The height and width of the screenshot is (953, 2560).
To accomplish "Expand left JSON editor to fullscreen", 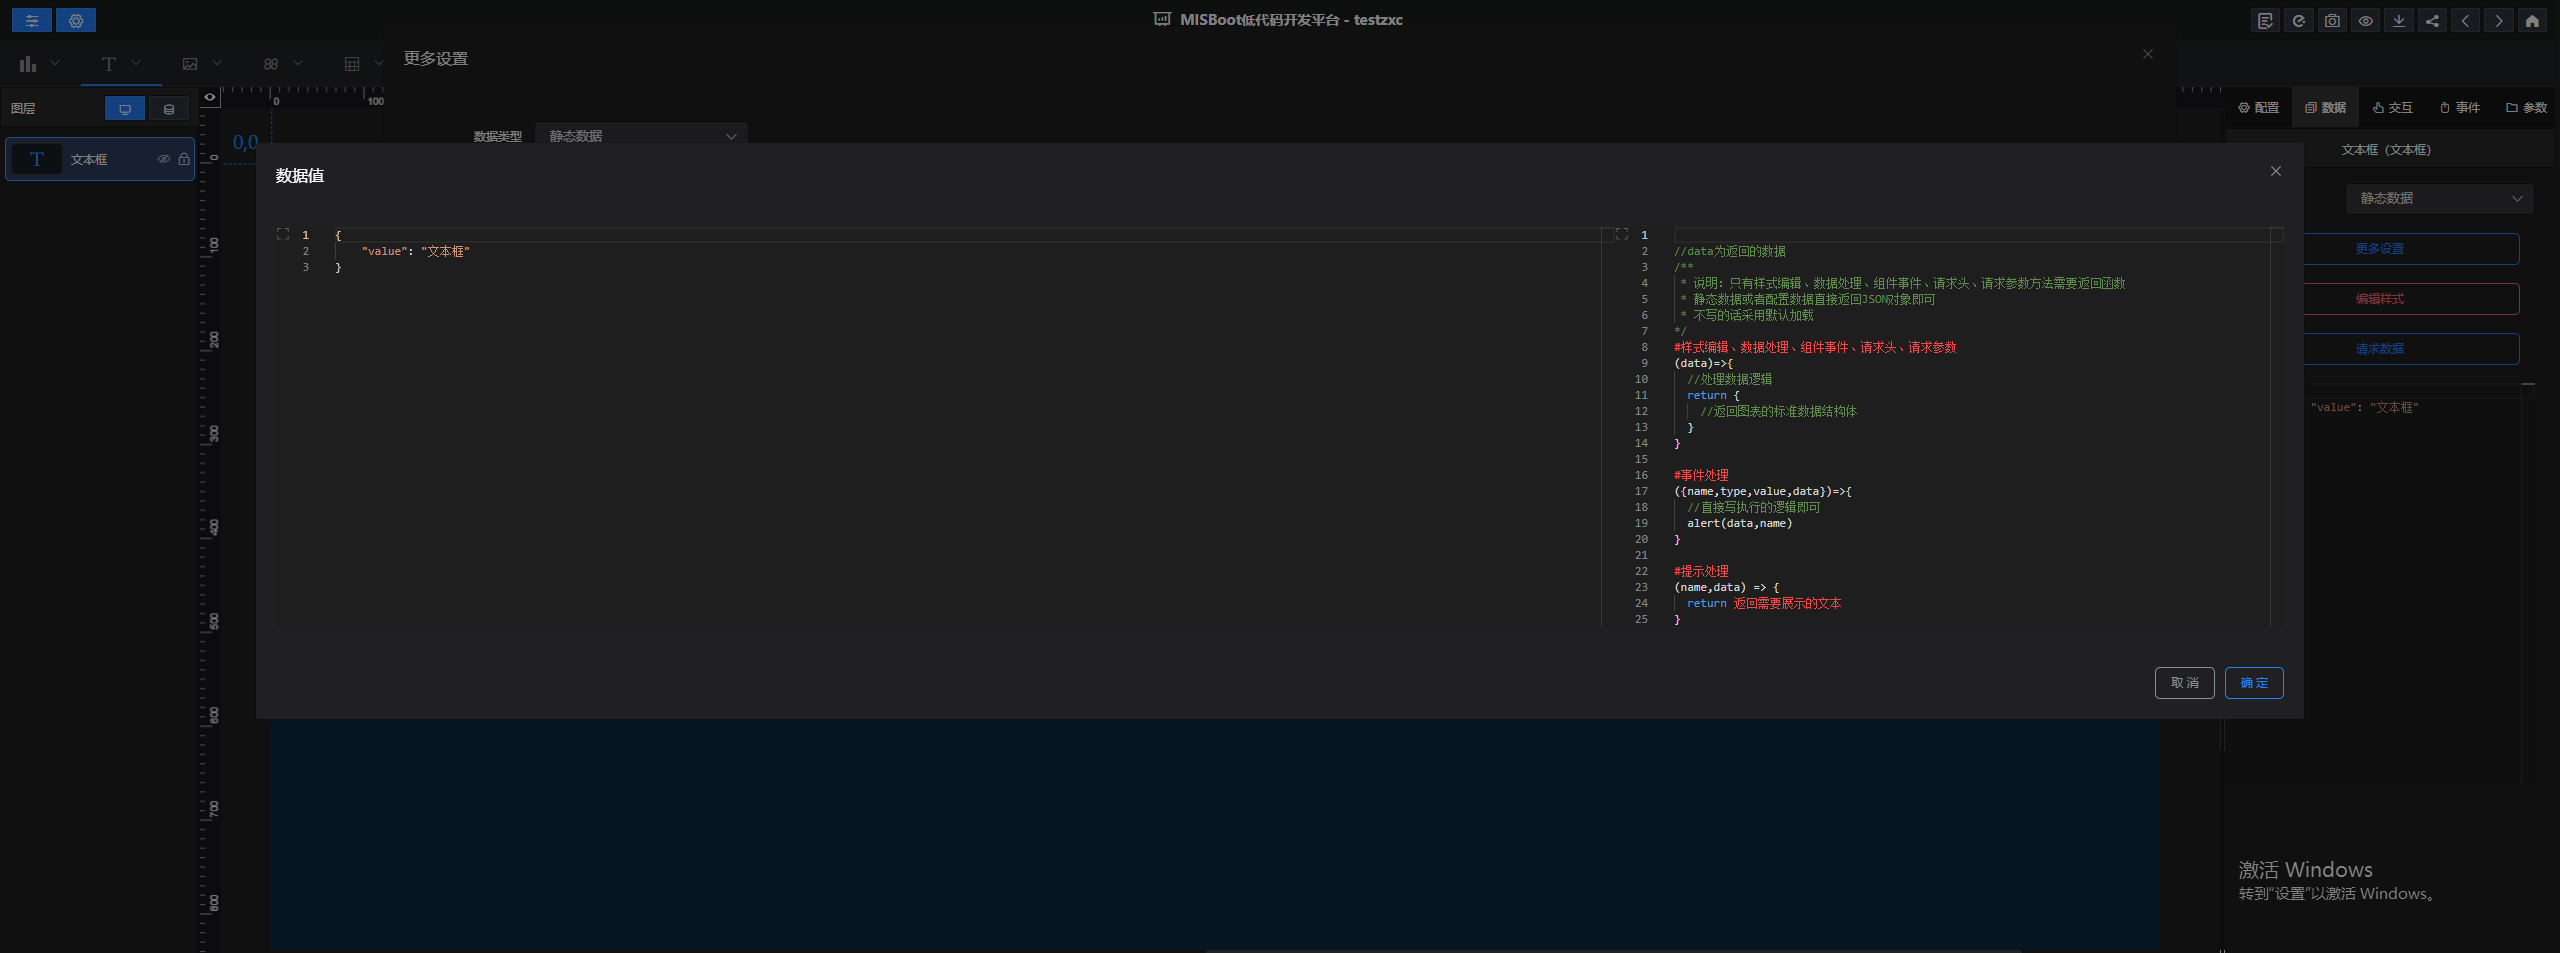I will pos(283,234).
